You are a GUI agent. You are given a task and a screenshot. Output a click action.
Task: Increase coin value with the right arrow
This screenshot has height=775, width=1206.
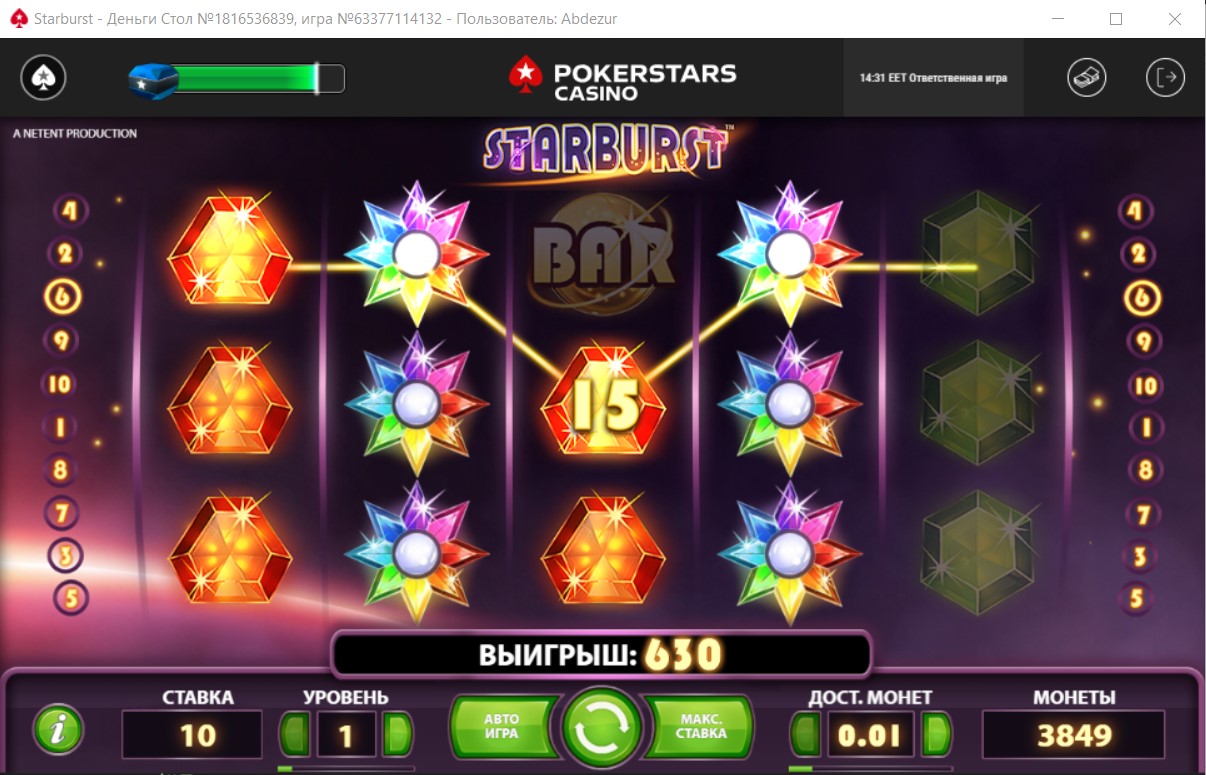point(935,735)
